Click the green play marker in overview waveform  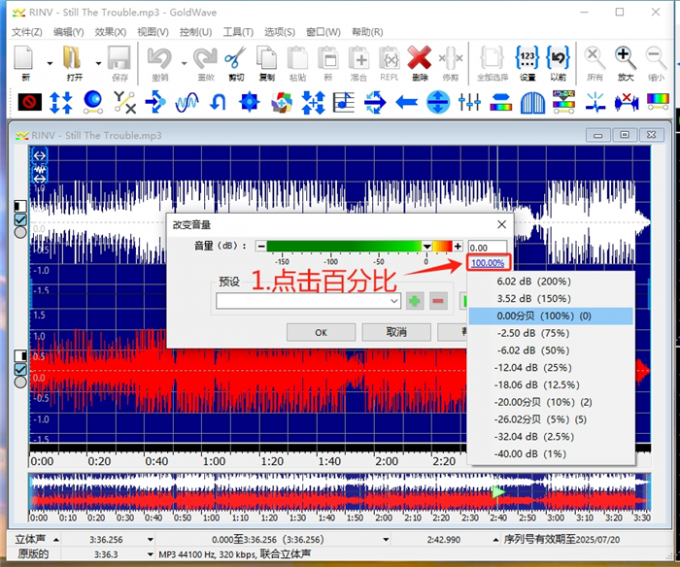click(498, 492)
